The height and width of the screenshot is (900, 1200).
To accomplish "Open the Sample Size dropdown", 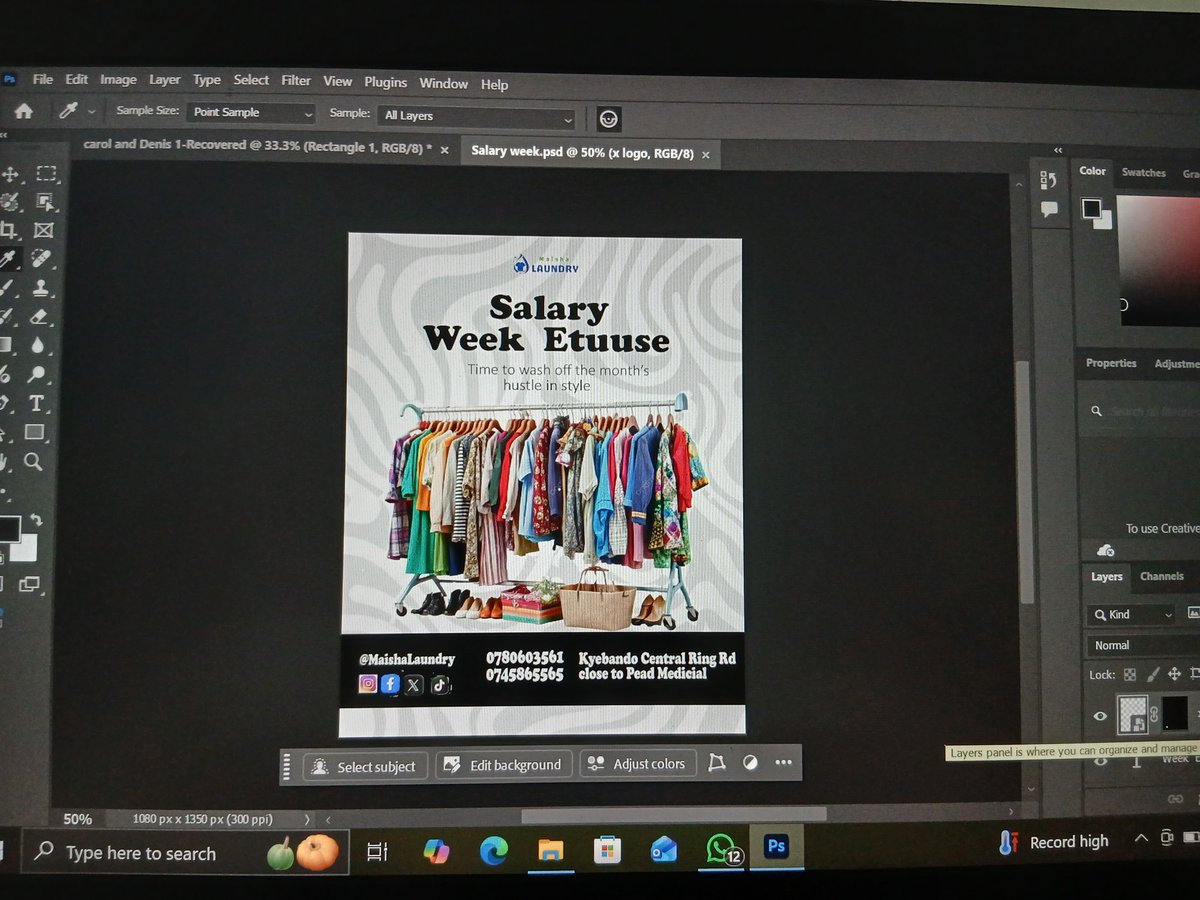I will pyautogui.click(x=251, y=113).
